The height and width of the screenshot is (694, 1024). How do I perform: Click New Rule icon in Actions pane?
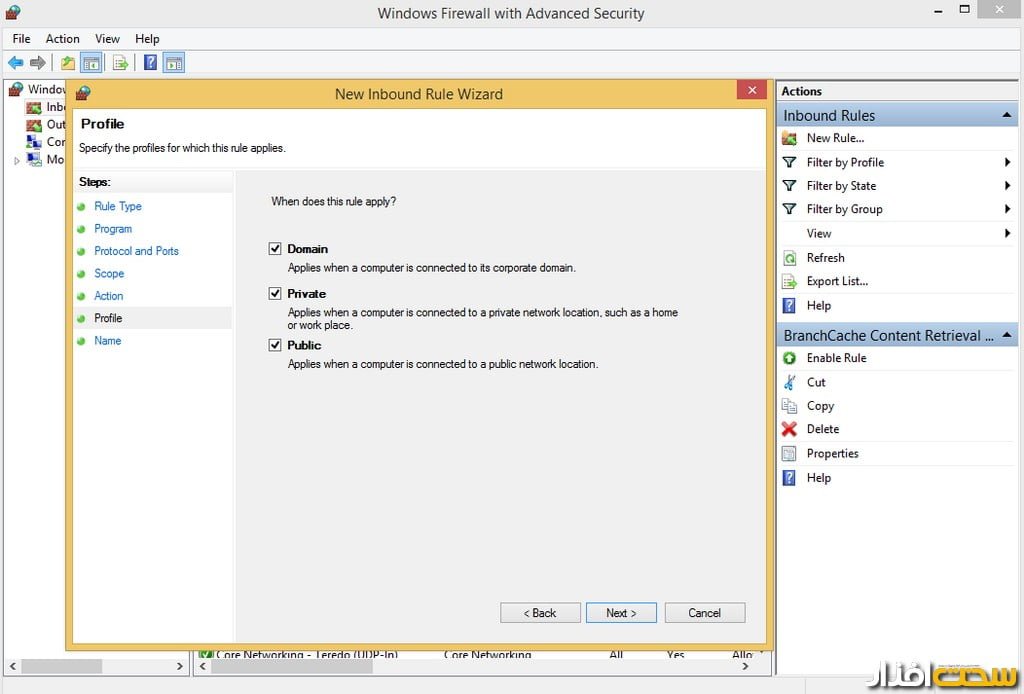[789, 138]
